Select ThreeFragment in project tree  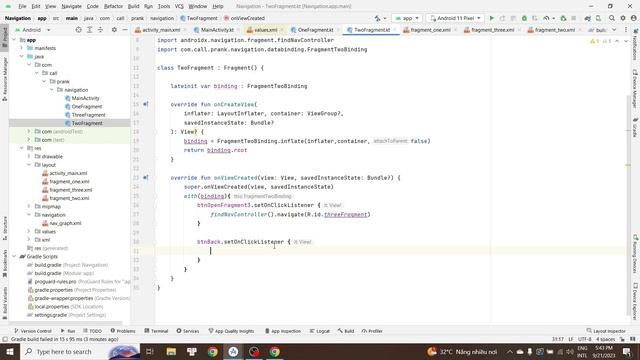[88, 115]
